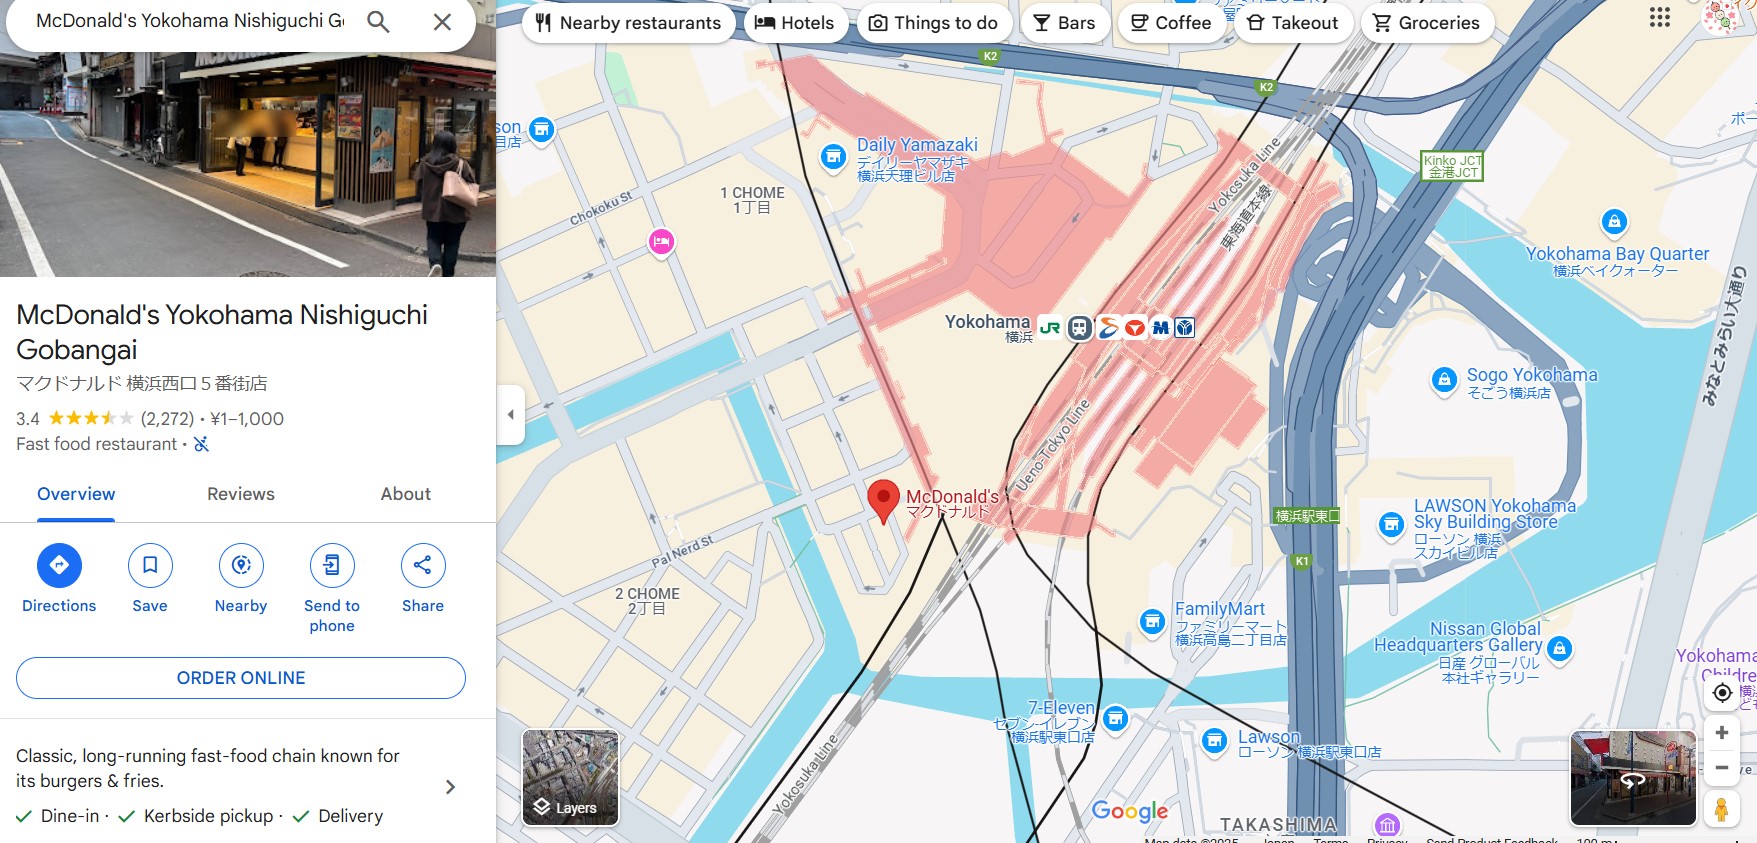Viewport: 1757px width, 843px height.
Task: Click the Nissan Global Headquarters Gallery marker
Action: (x=1559, y=649)
